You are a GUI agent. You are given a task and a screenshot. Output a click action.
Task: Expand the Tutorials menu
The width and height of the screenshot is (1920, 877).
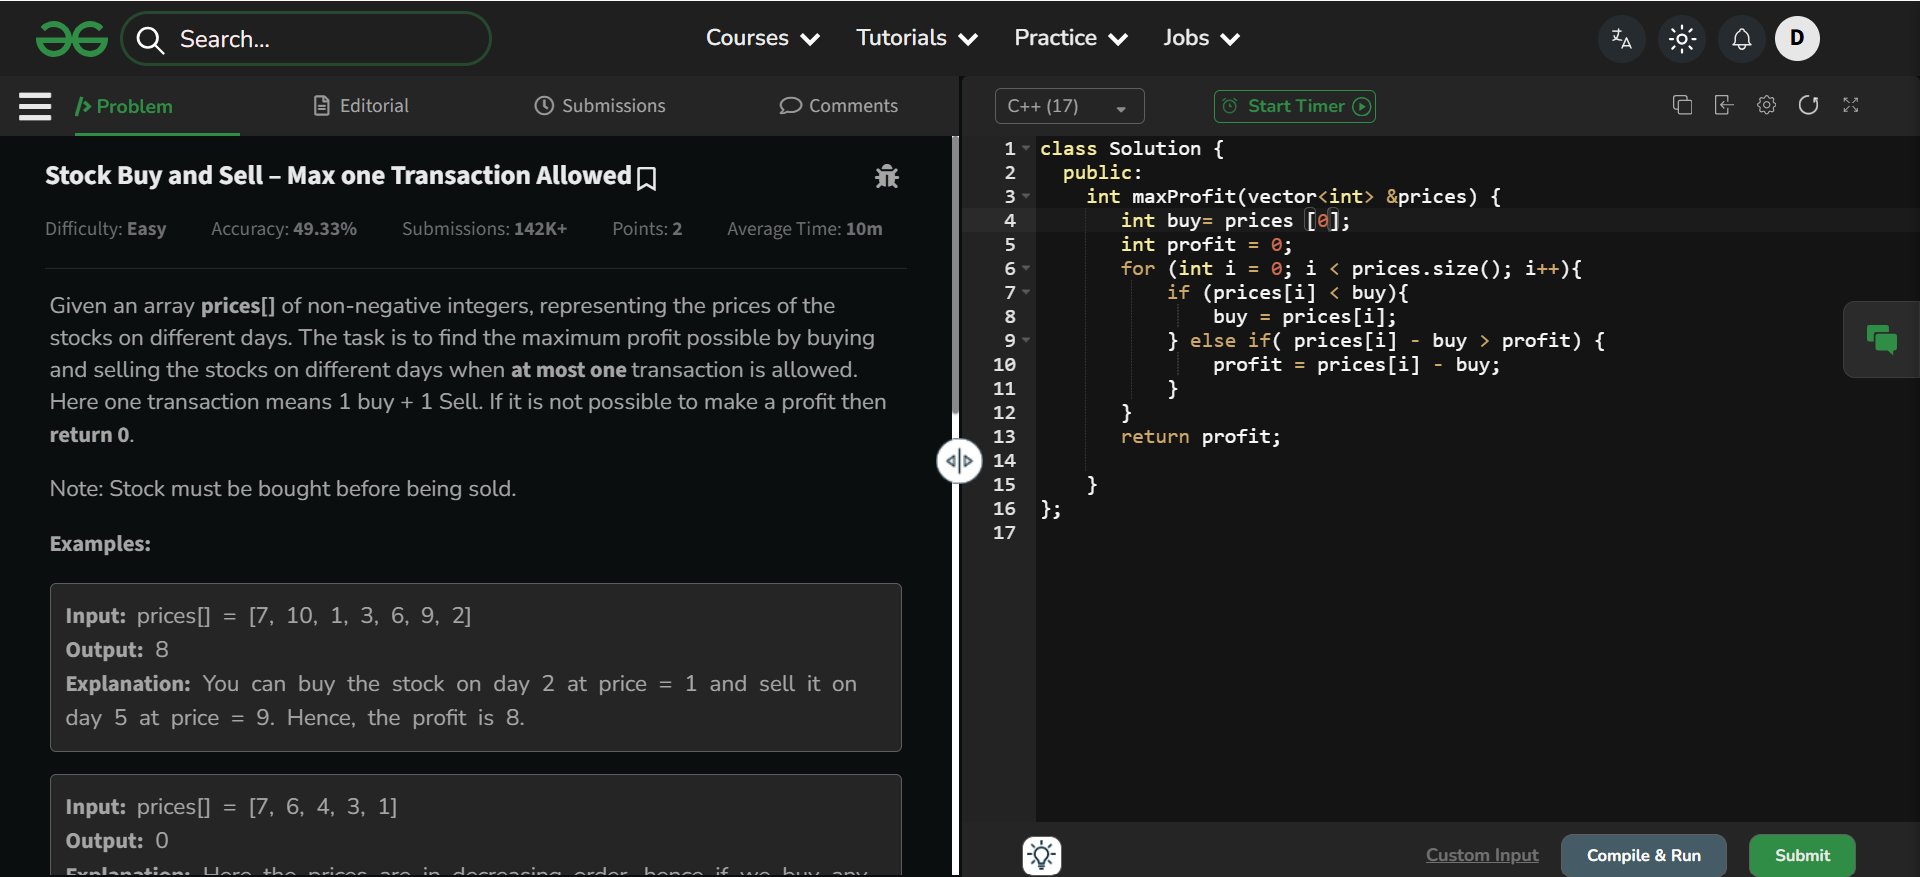(916, 38)
